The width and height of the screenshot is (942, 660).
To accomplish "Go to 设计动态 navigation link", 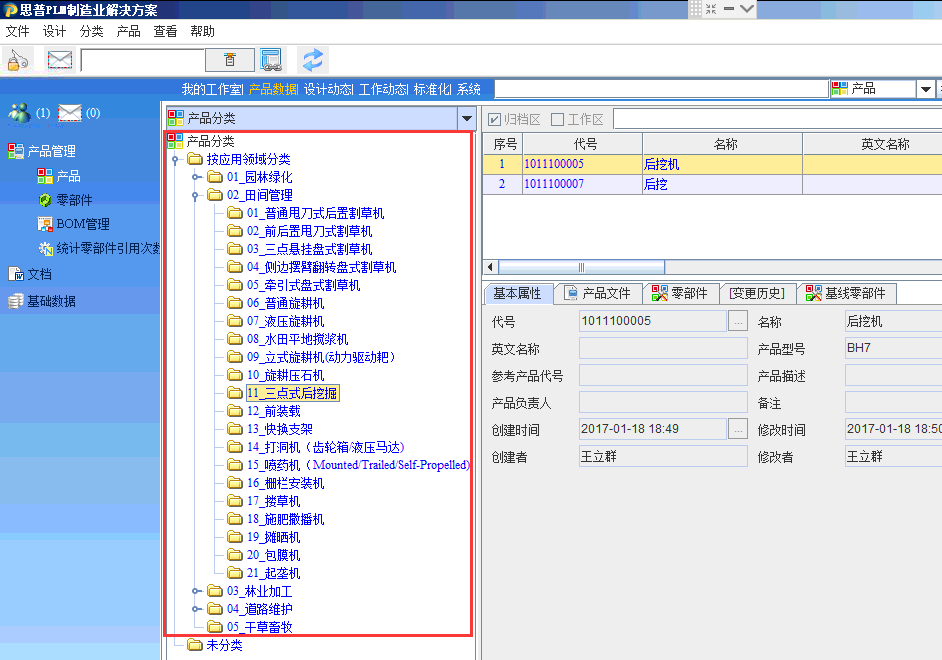I will pyautogui.click(x=327, y=89).
